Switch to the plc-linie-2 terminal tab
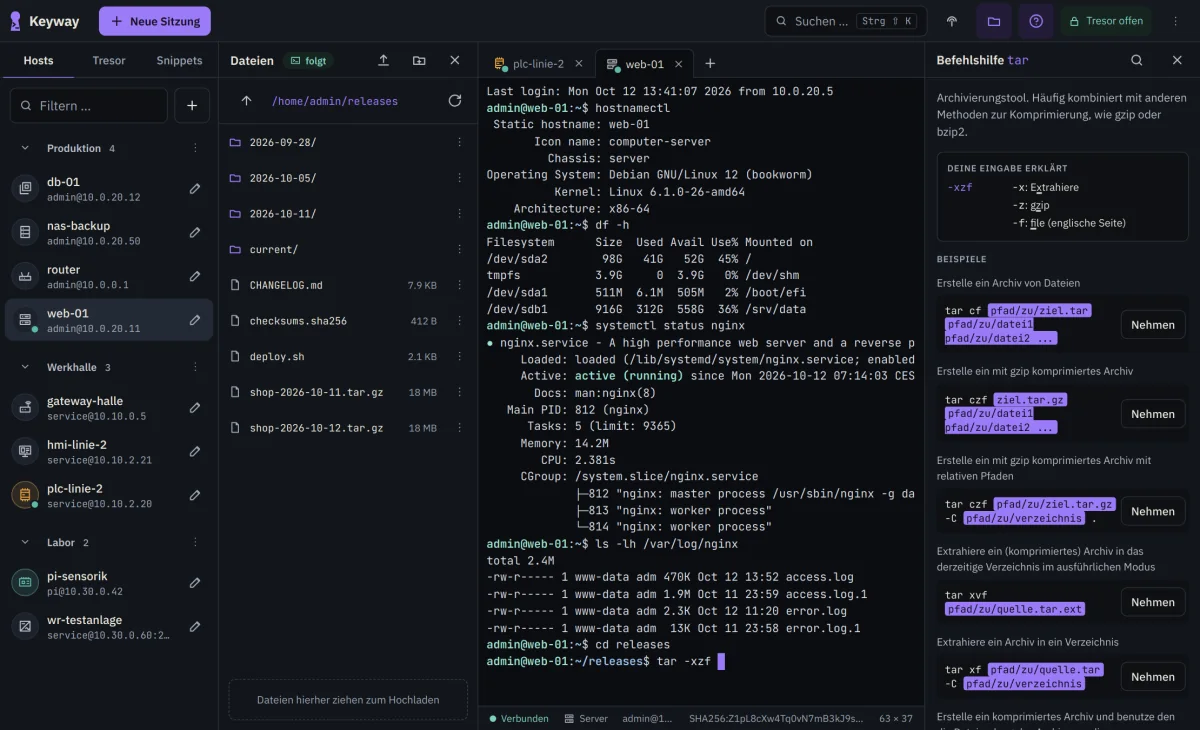 537,64
